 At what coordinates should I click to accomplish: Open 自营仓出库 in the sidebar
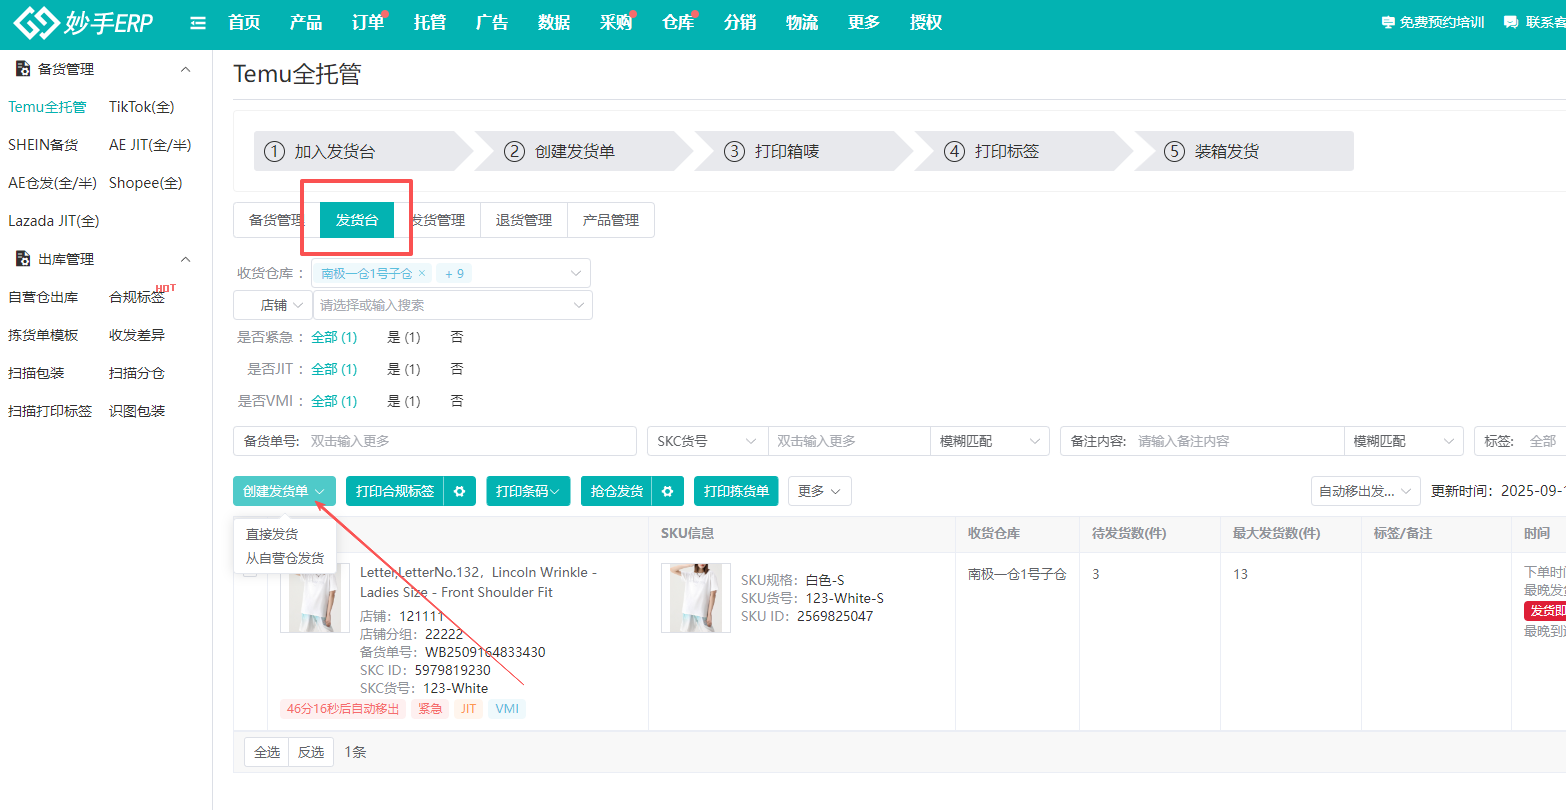pos(43,297)
